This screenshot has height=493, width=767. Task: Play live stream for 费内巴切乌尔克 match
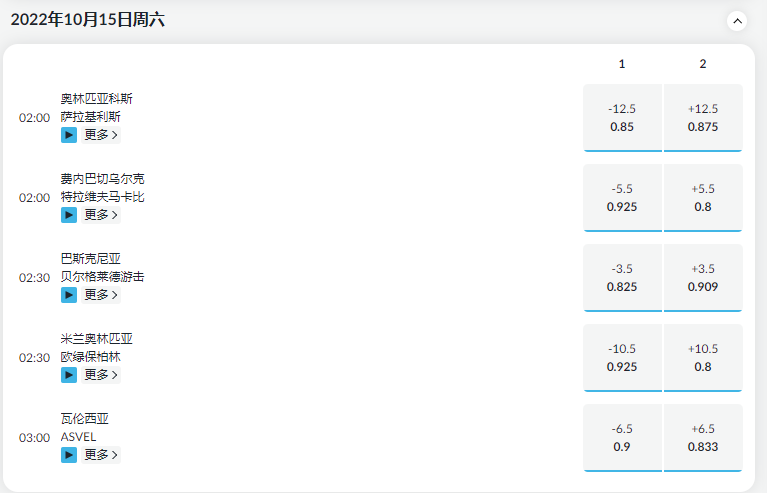pos(69,215)
